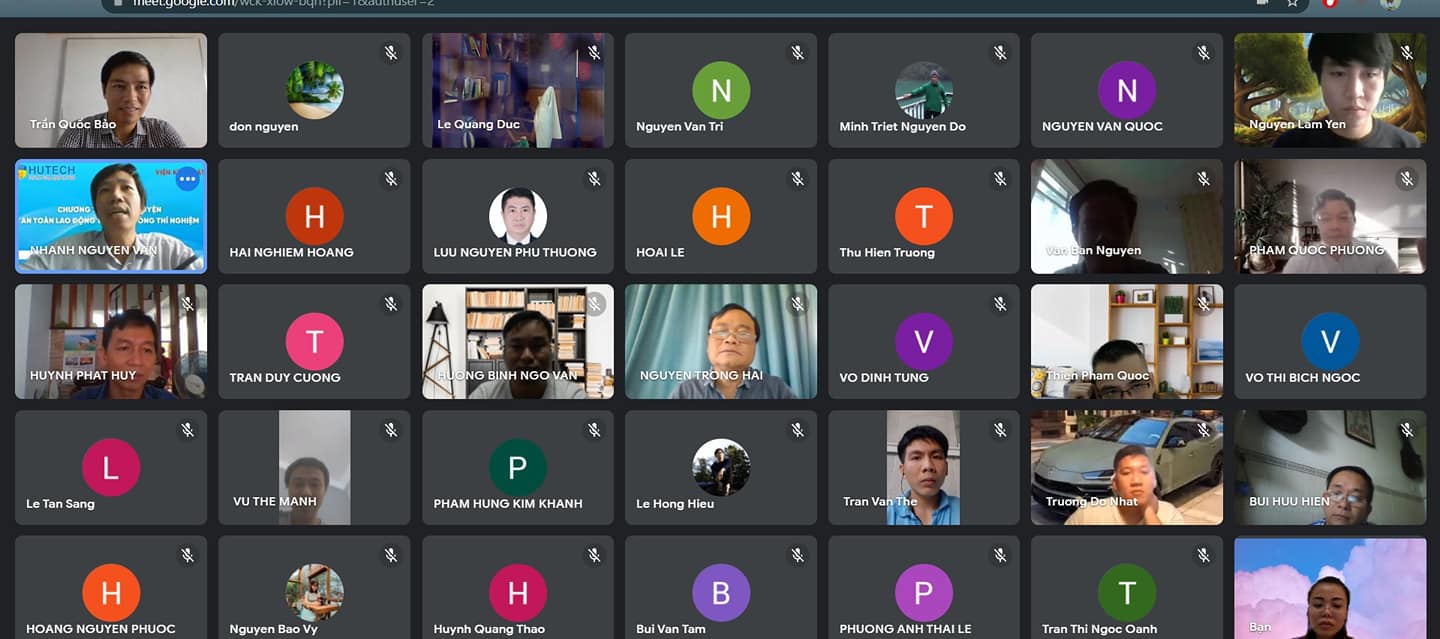Click the name label "Huynh Quang Thao"

click(489, 629)
